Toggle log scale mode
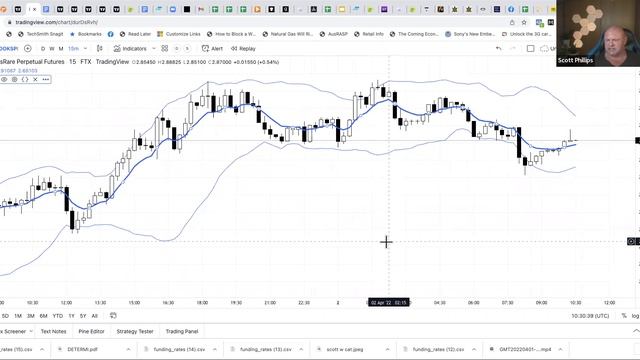 pos(636,316)
